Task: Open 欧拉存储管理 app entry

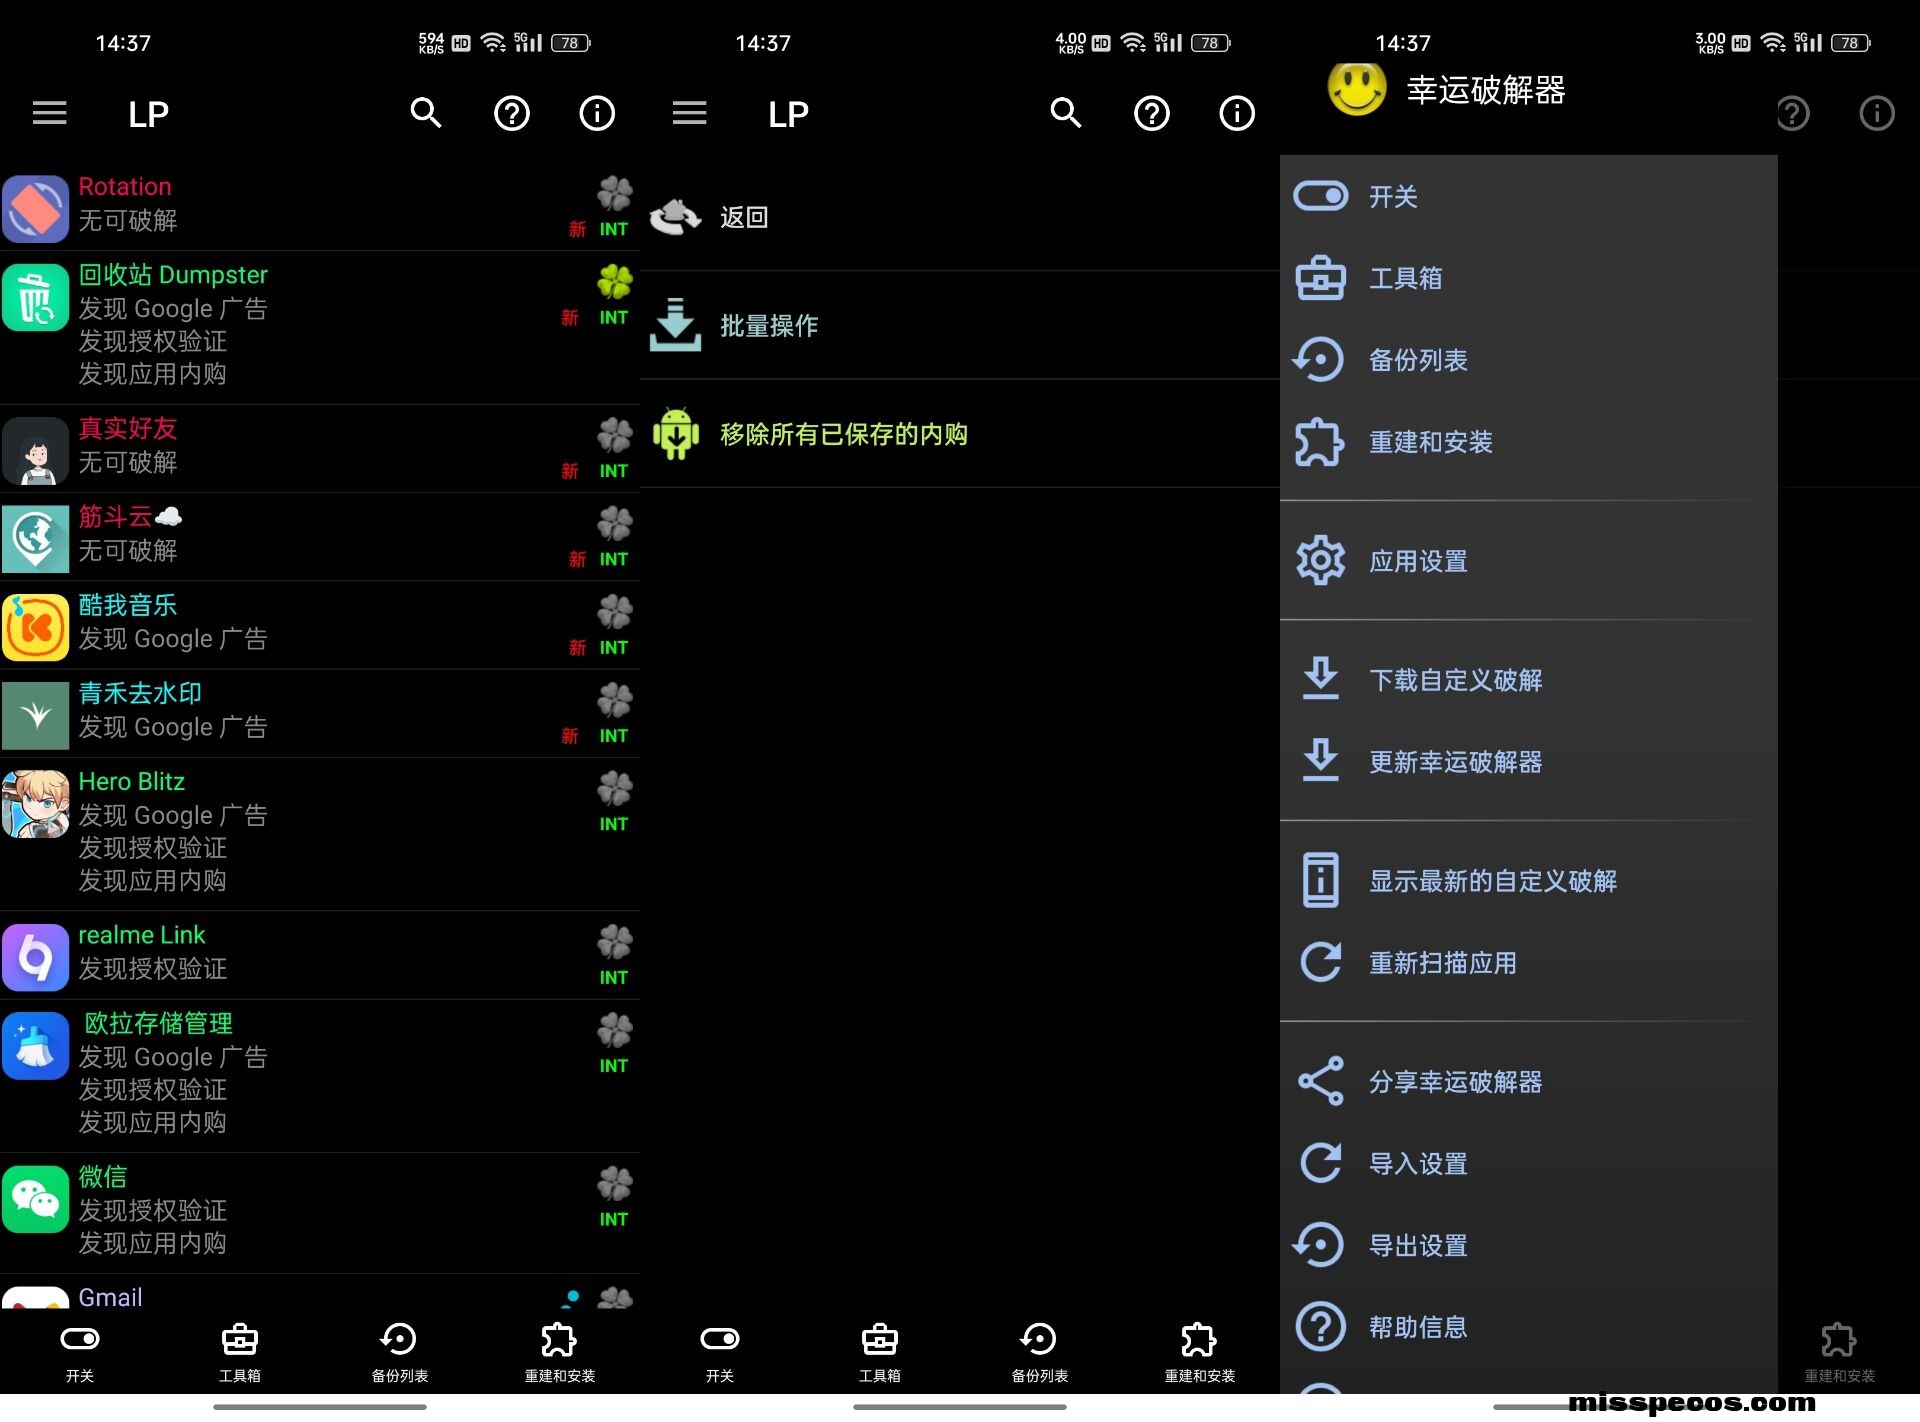Action: (x=320, y=1076)
